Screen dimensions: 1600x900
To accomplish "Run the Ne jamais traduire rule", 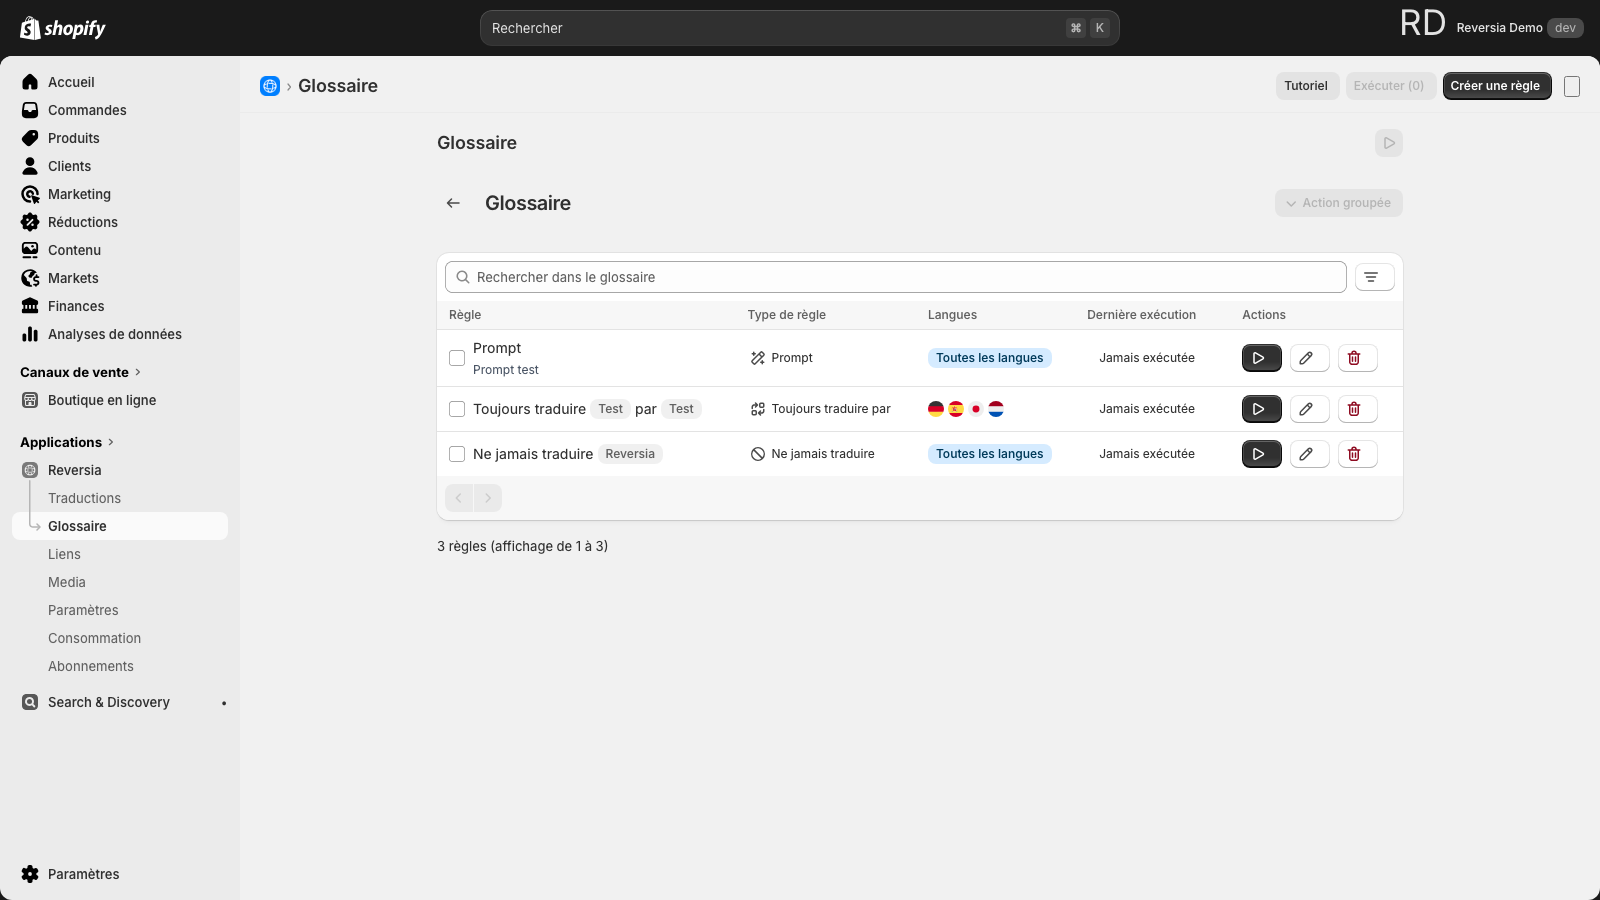I will pos(1261,454).
